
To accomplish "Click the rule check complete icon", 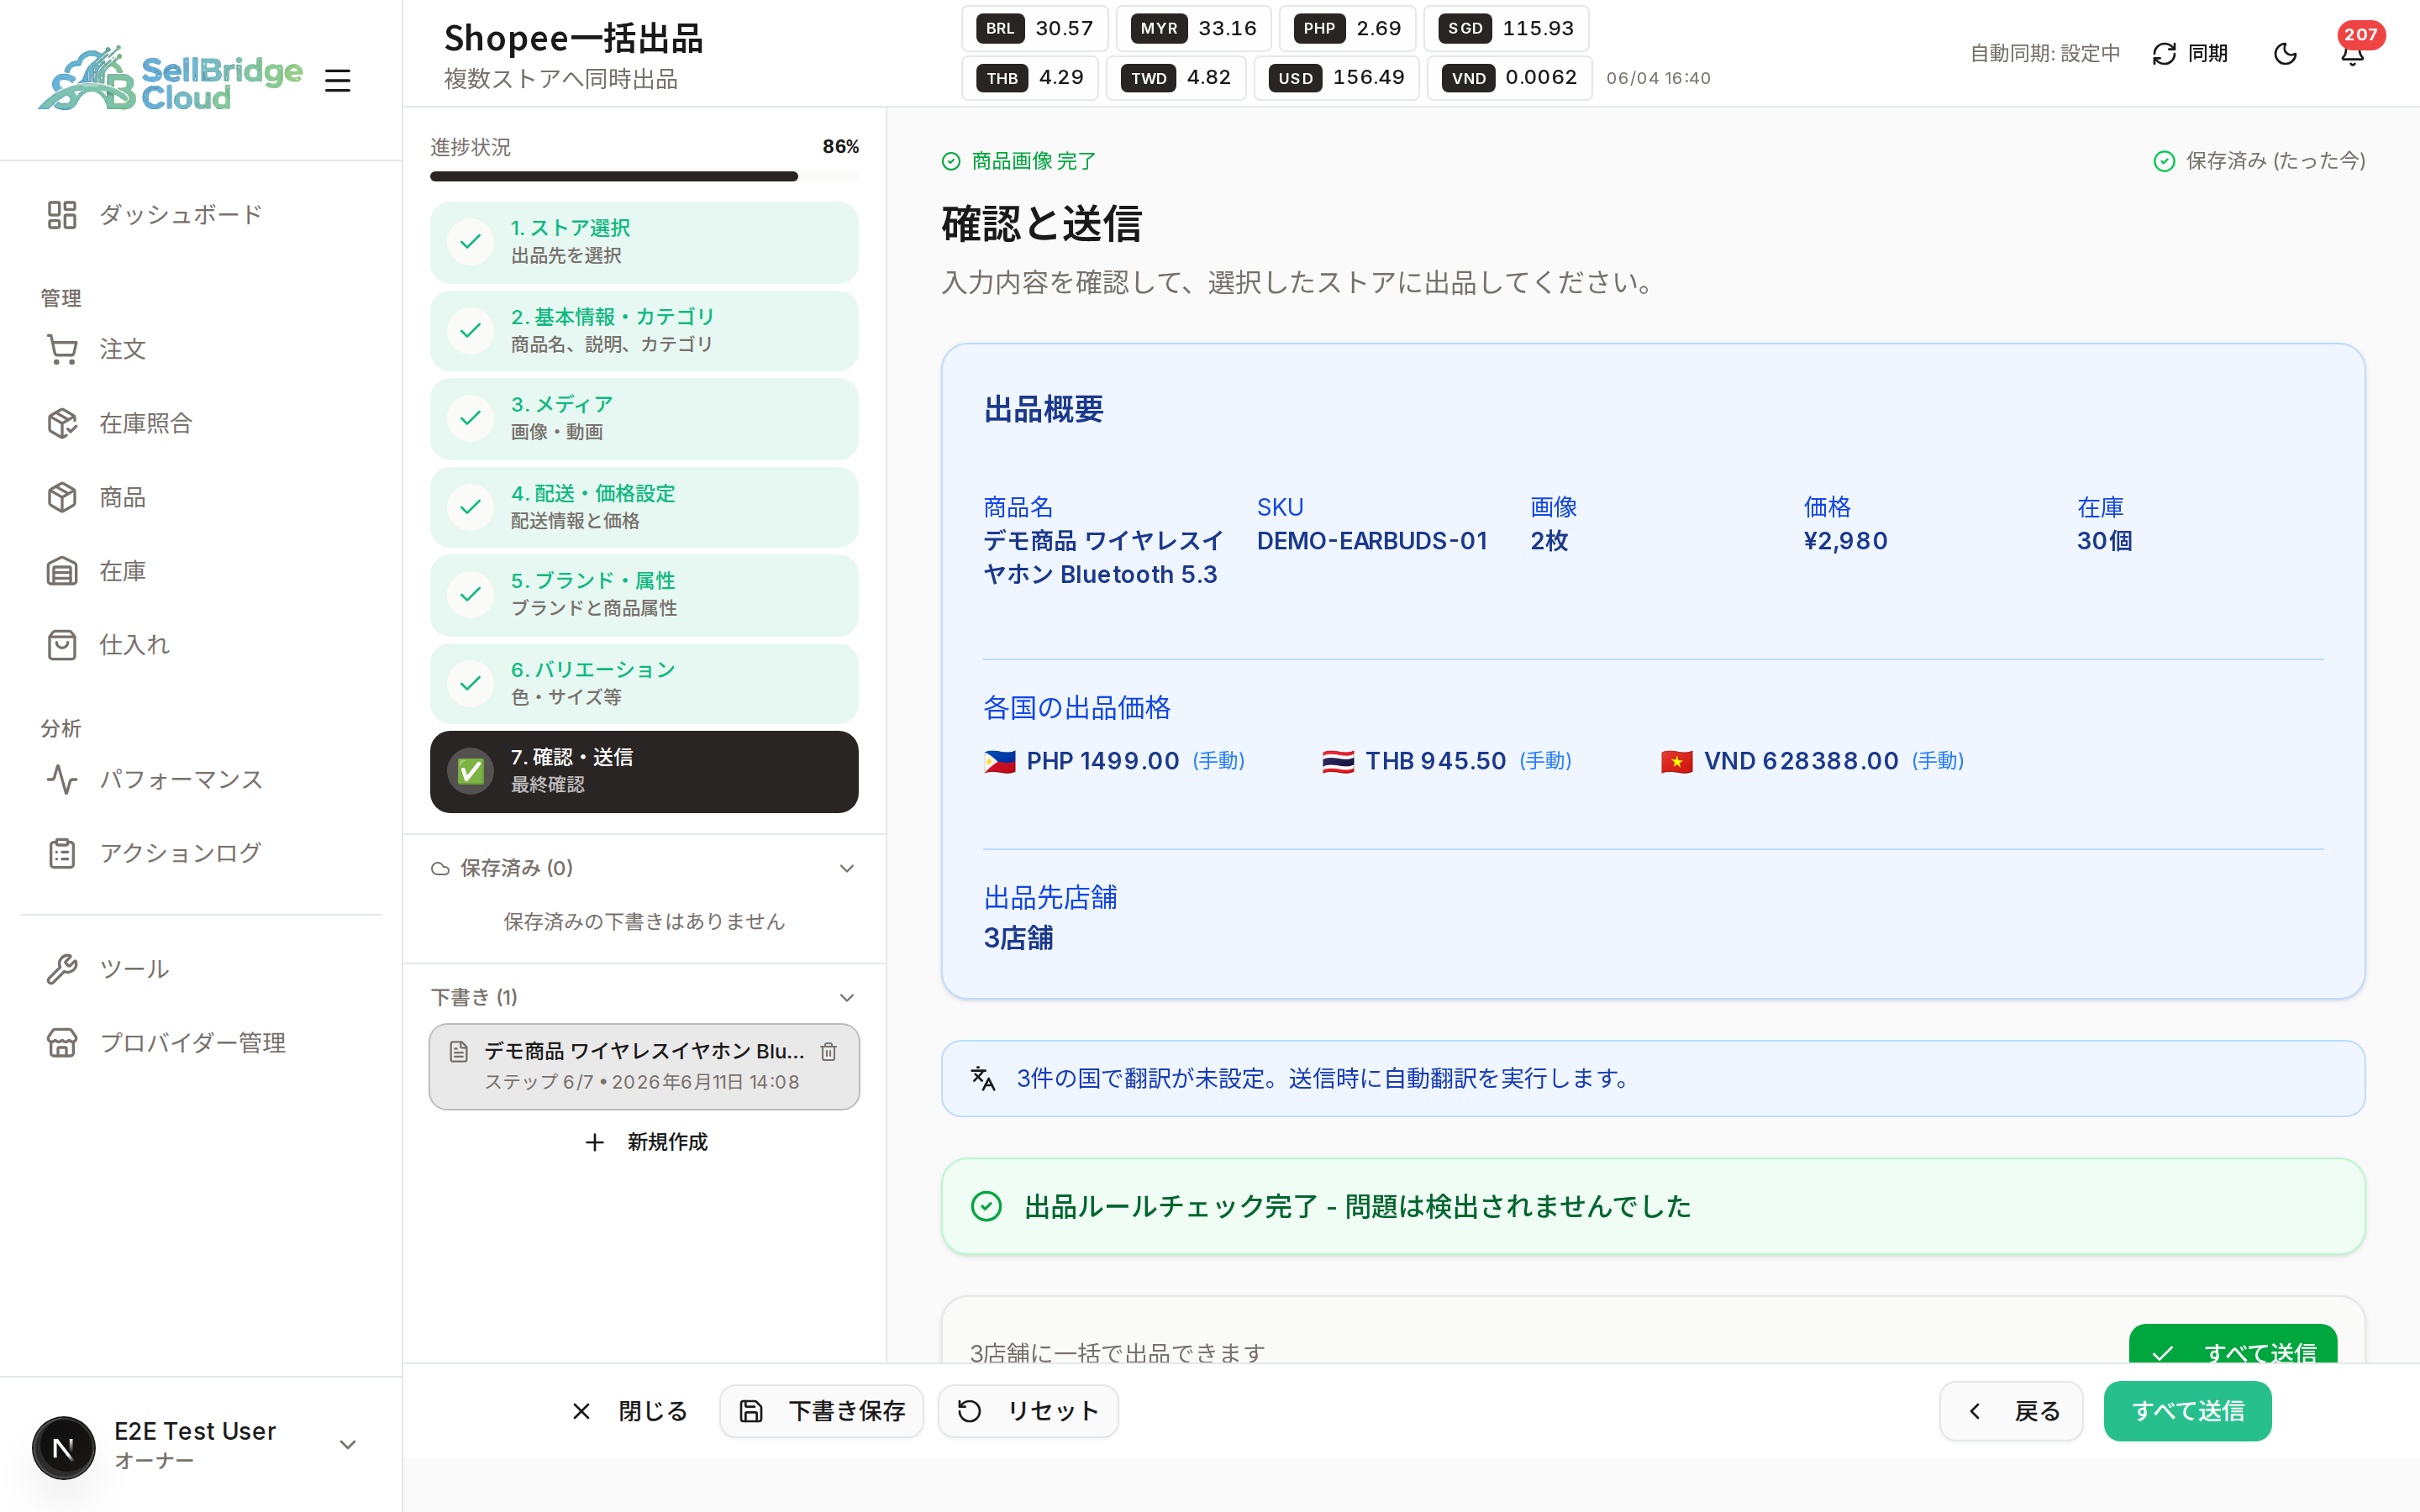I will [986, 1206].
